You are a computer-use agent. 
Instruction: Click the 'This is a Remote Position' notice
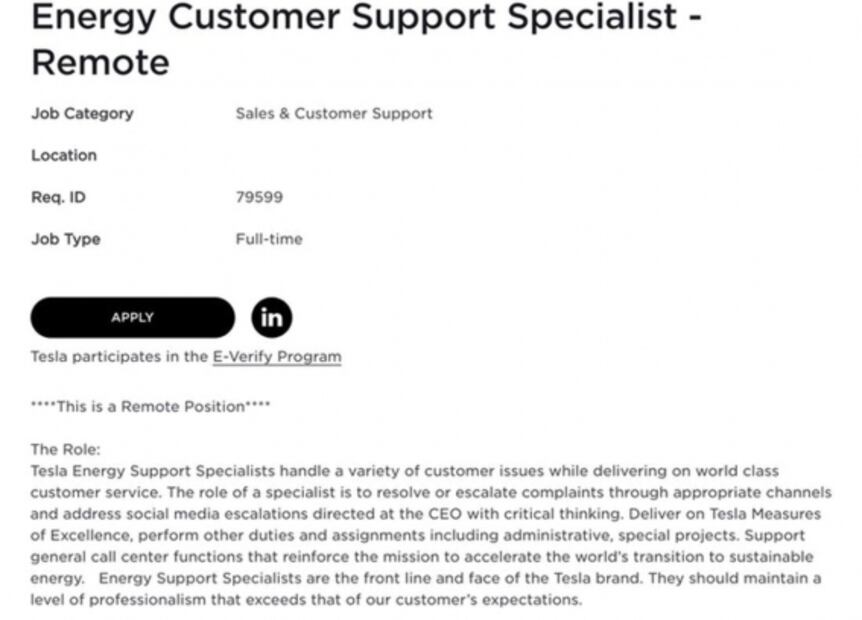coord(150,406)
